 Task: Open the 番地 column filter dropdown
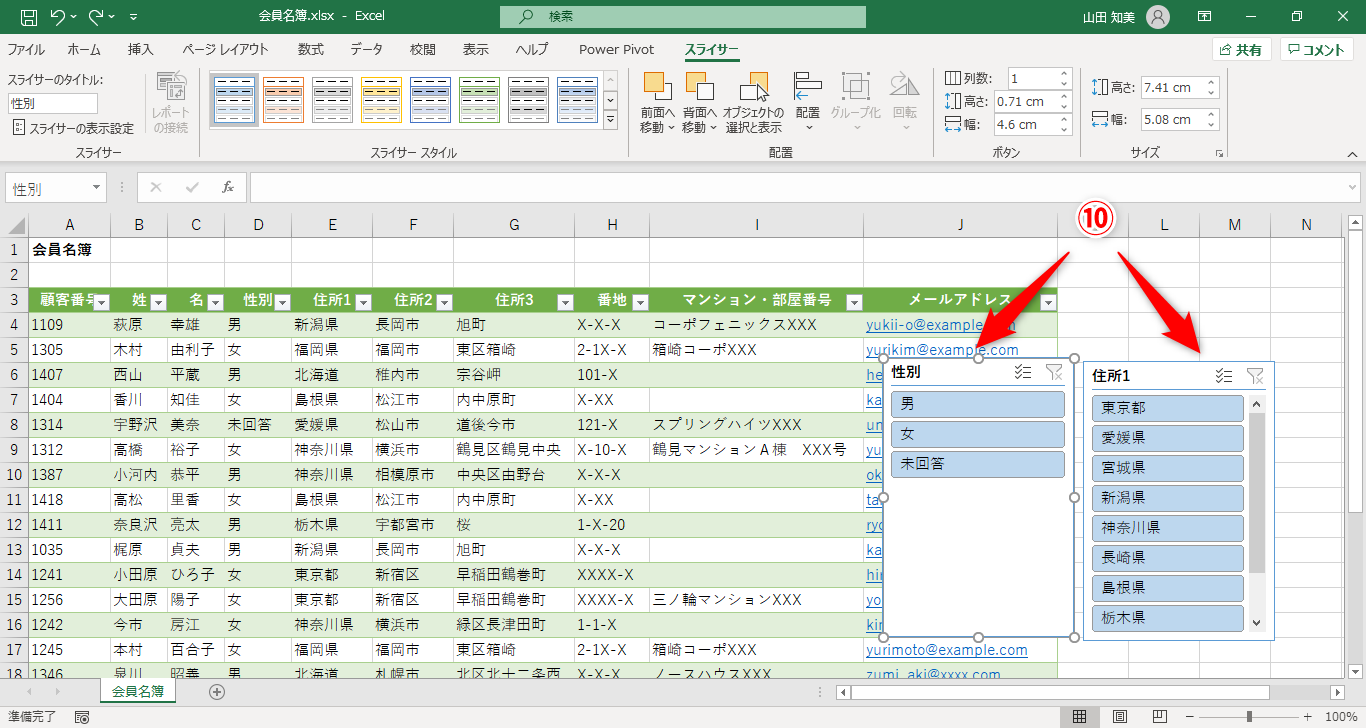coord(640,302)
